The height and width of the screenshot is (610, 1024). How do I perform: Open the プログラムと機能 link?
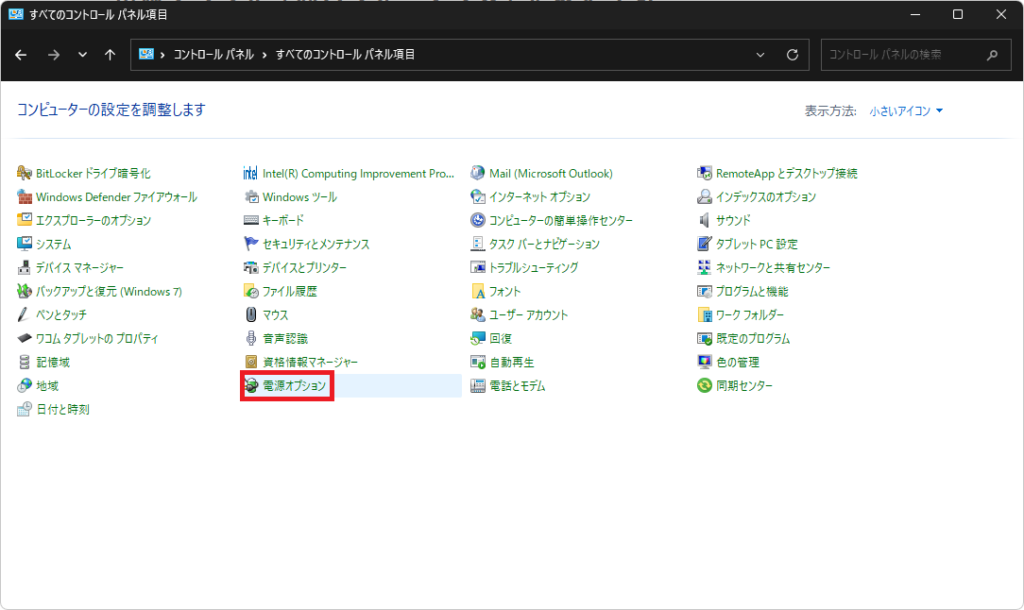point(751,291)
